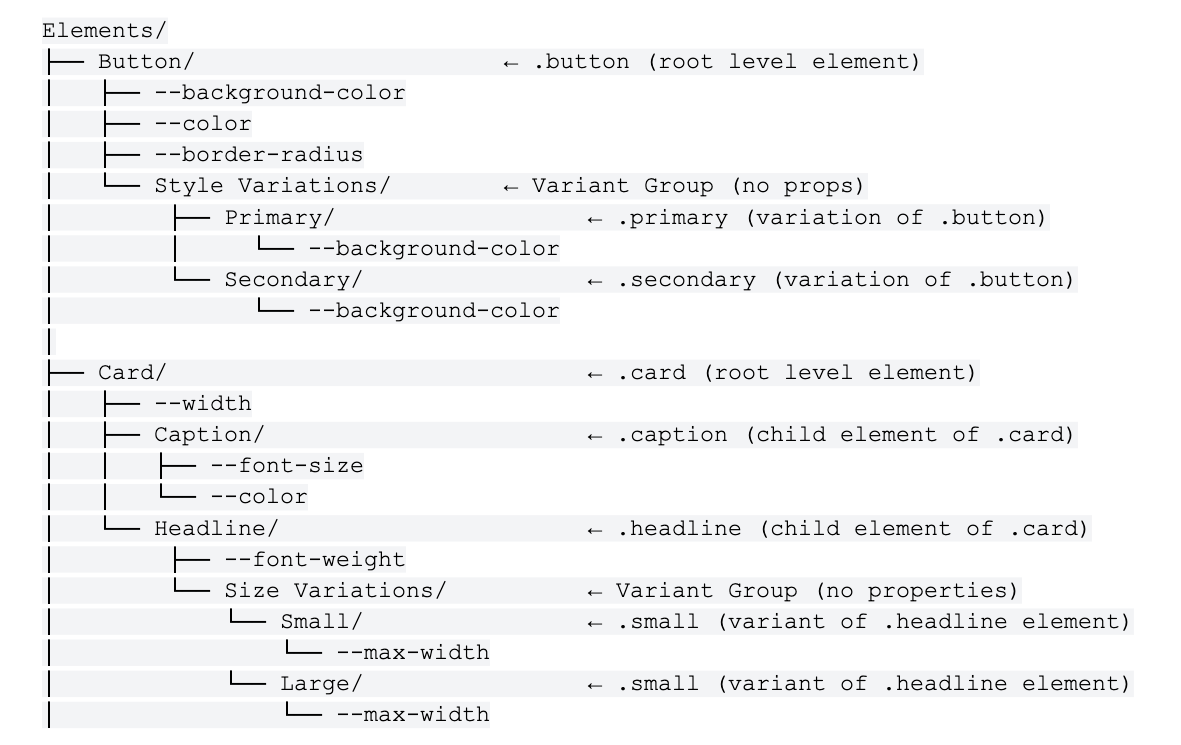The image size is (1181, 745).
Task: Click --max-width under Large/
Action: tap(412, 714)
